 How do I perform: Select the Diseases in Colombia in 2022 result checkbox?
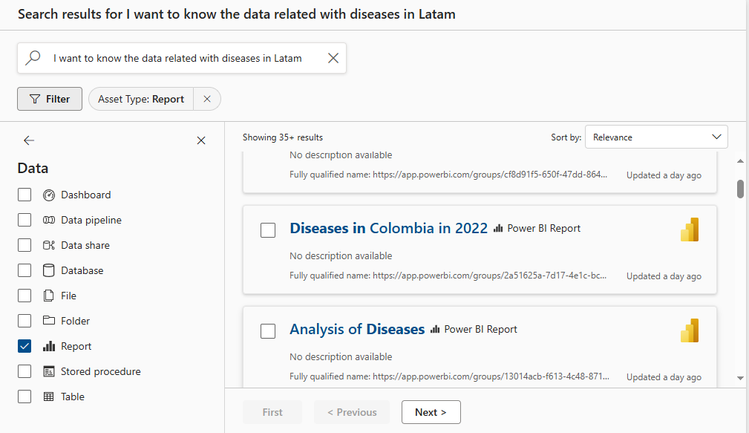(x=268, y=230)
